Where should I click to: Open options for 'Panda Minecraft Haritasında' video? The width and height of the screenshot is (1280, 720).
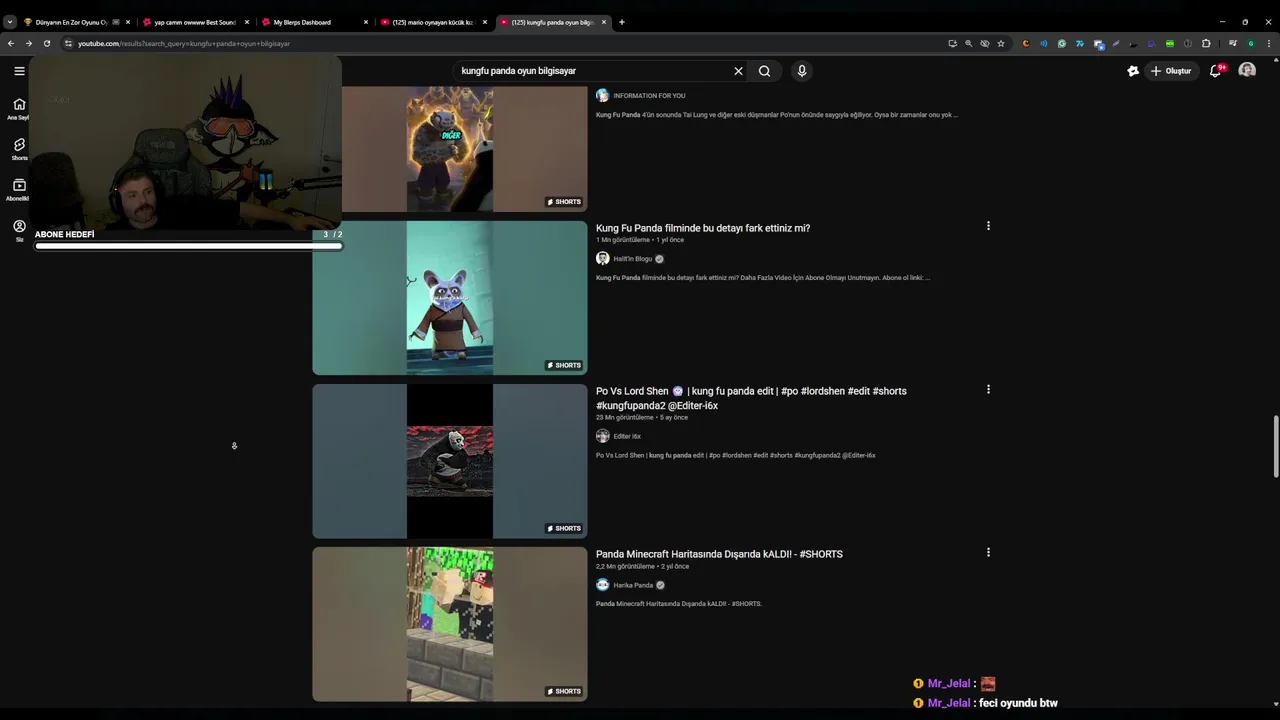pos(988,552)
